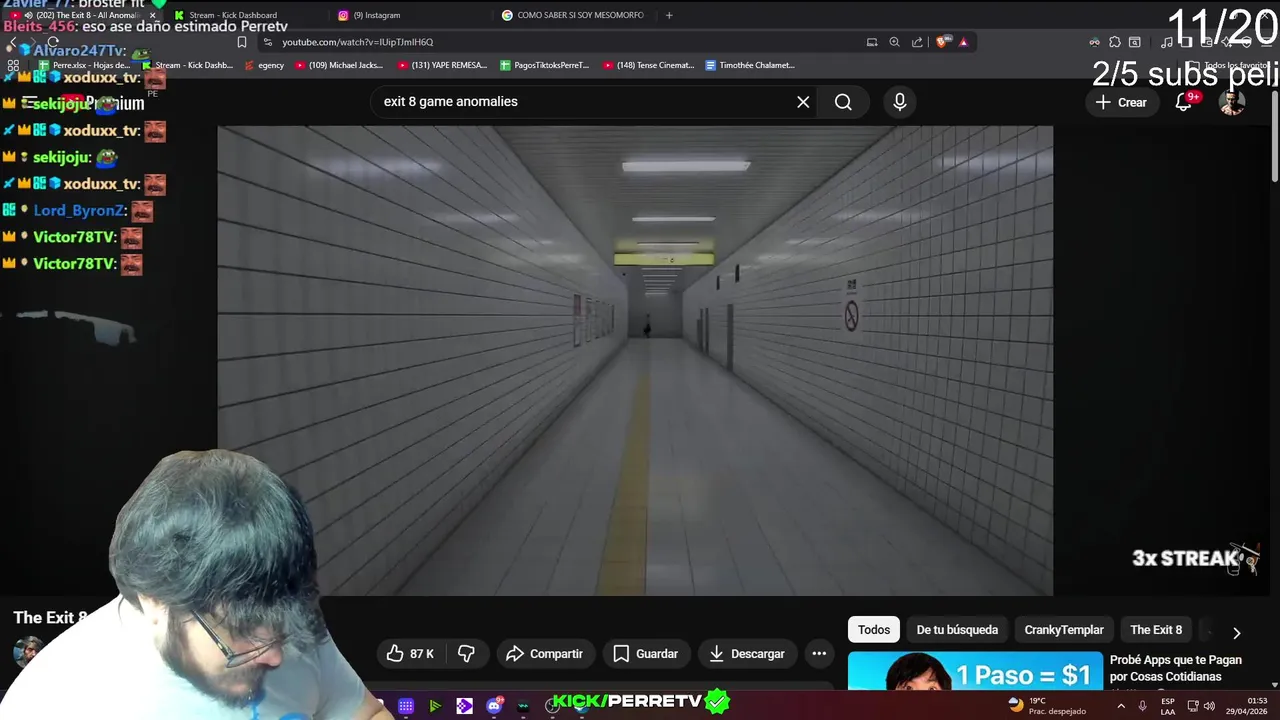The height and width of the screenshot is (720, 1280).
Task: Open the '1 Paso = $1' video thumbnail
Action: 975,672
